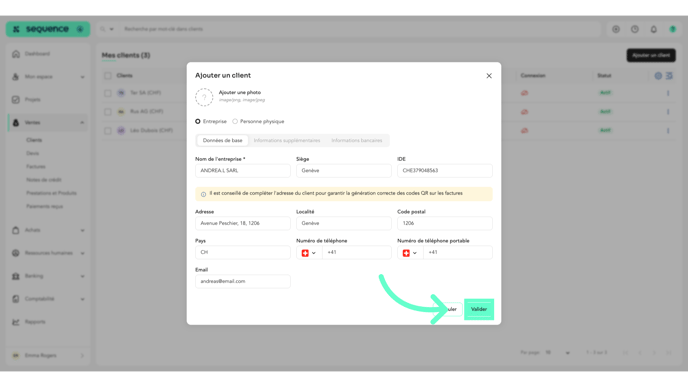Open the clock timer icon in top bar
The image size is (688, 387).
[x=635, y=29]
